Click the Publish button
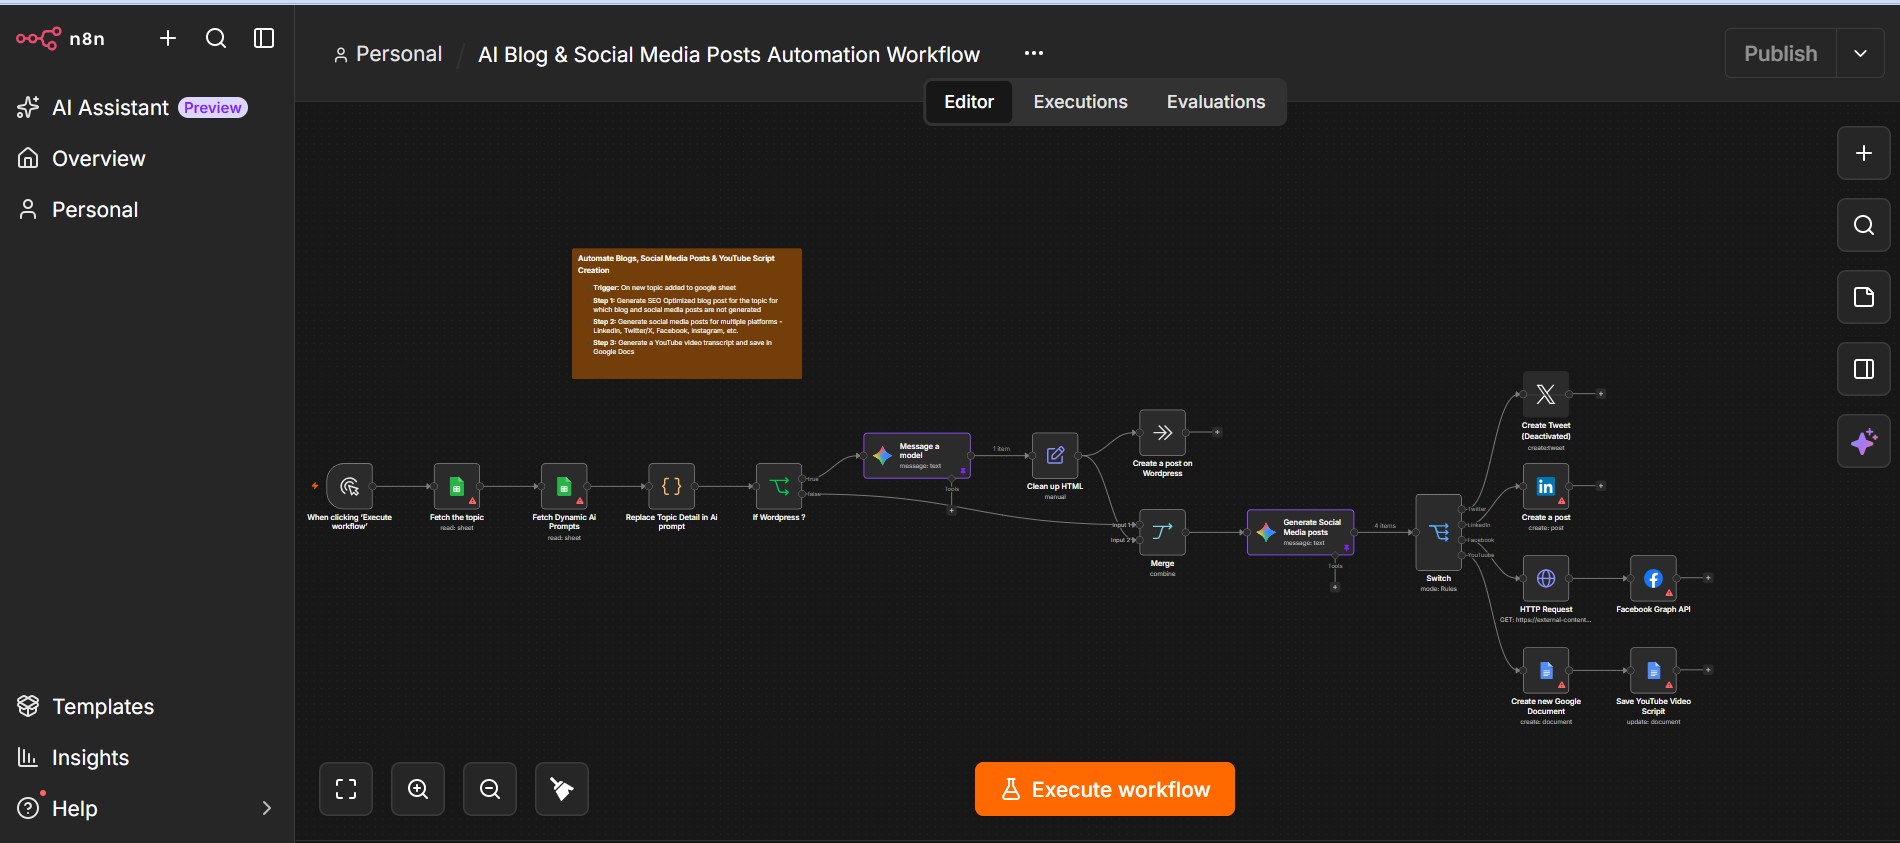Viewport: 1900px width, 843px height. click(1781, 54)
